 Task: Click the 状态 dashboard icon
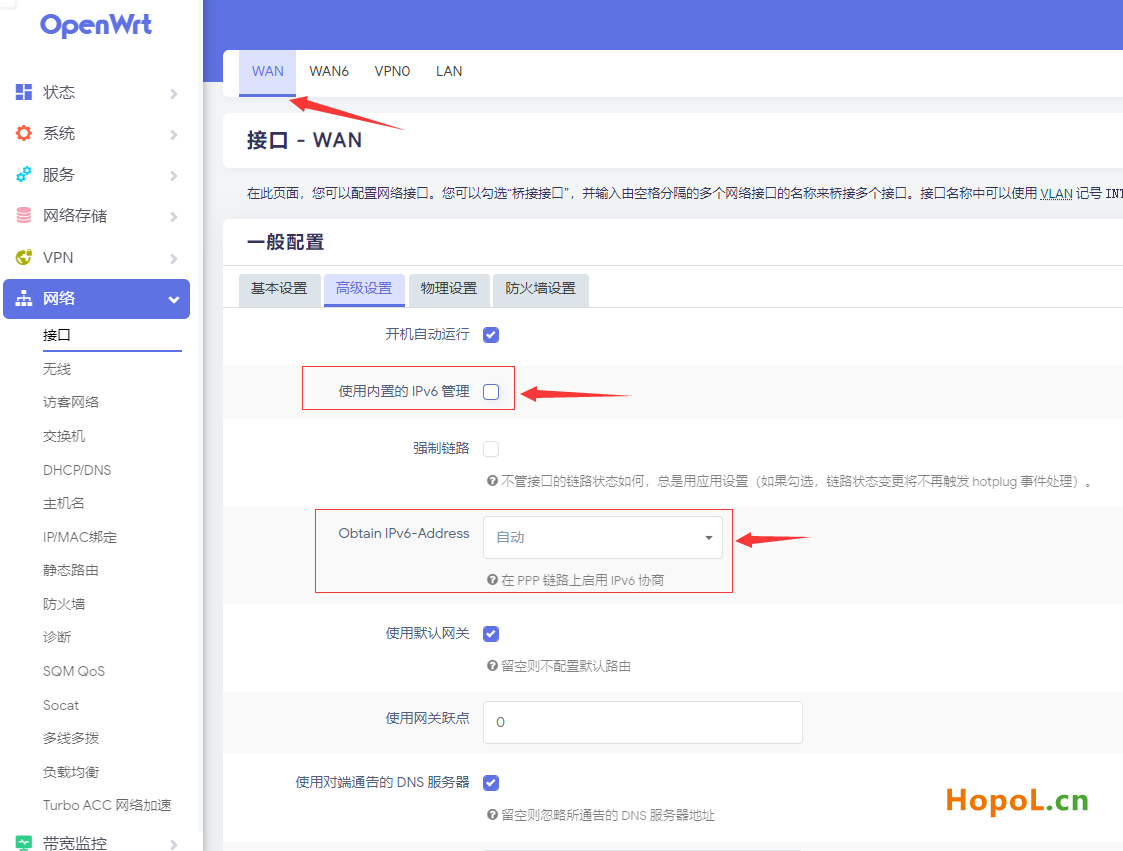pyautogui.click(x=24, y=92)
